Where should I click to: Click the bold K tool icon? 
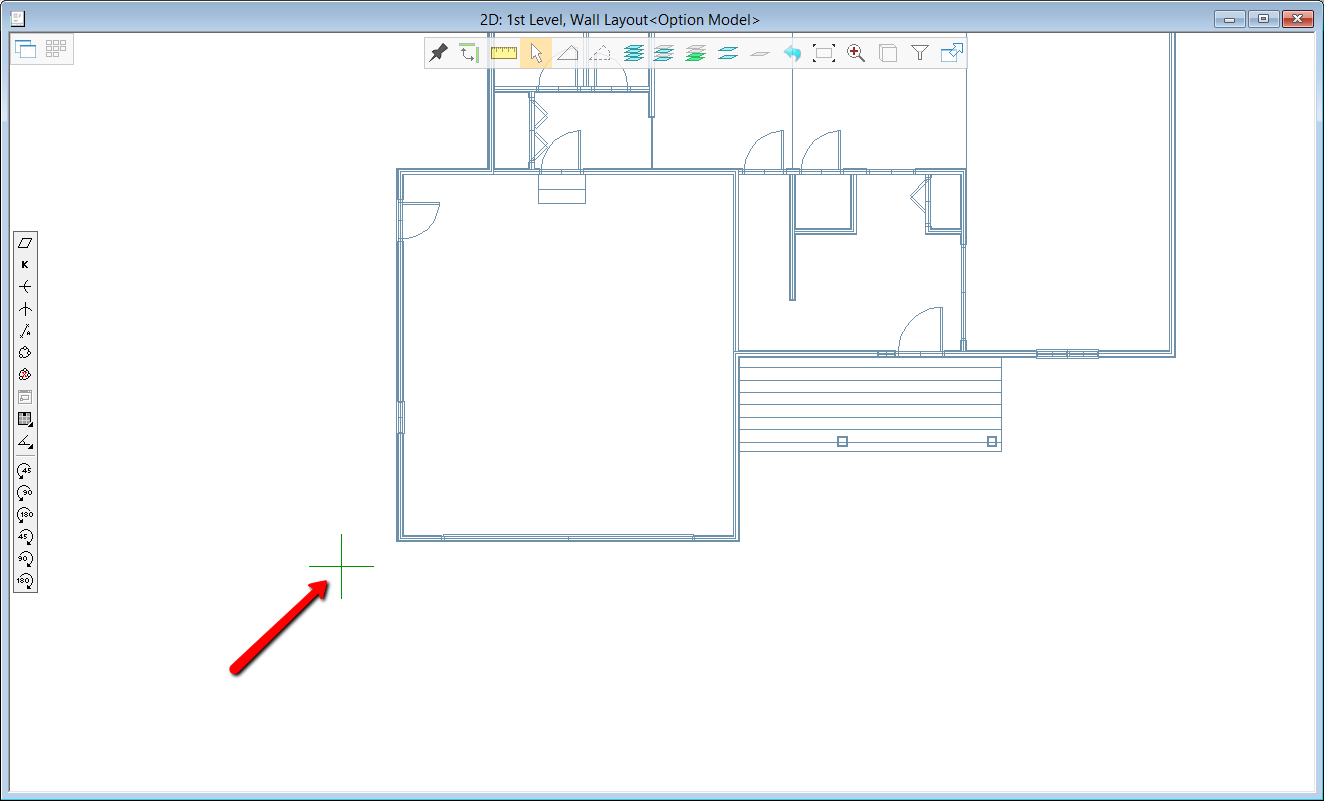25,264
